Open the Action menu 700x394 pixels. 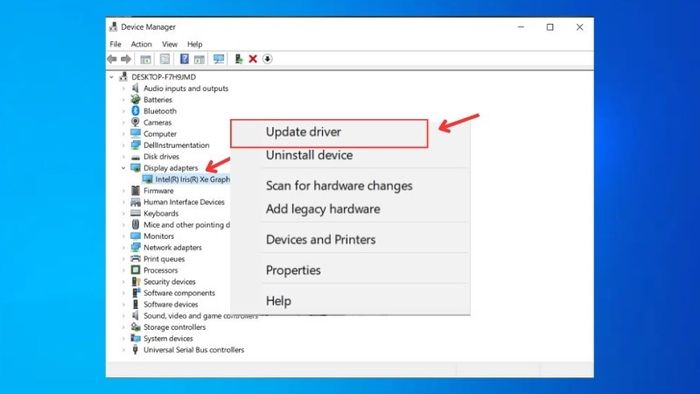[141, 44]
